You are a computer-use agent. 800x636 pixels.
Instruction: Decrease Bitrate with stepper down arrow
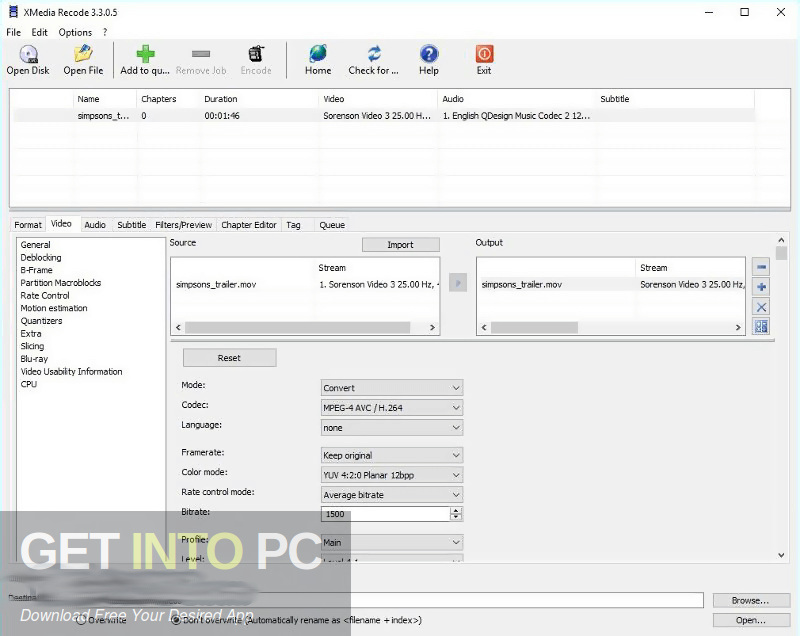pyautogui.click(x=456, y=517)
